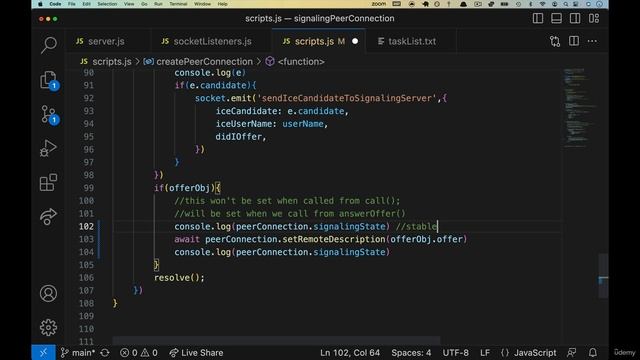This screenshot has height=360, width=640.
Task: Click the //stable comment on line 102
Action: coord(416,227)
